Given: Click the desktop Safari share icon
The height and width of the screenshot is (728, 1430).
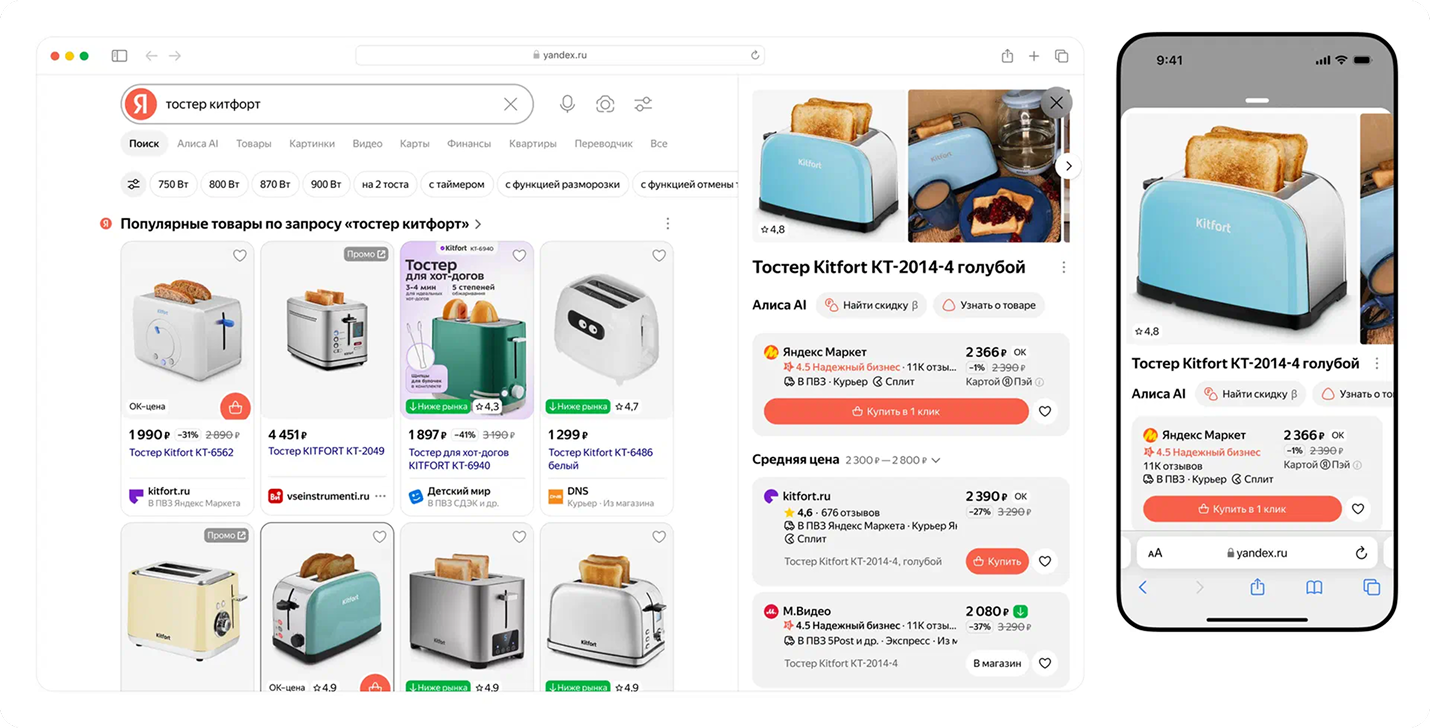Looking at the screenshot, I should point(1007,56).
